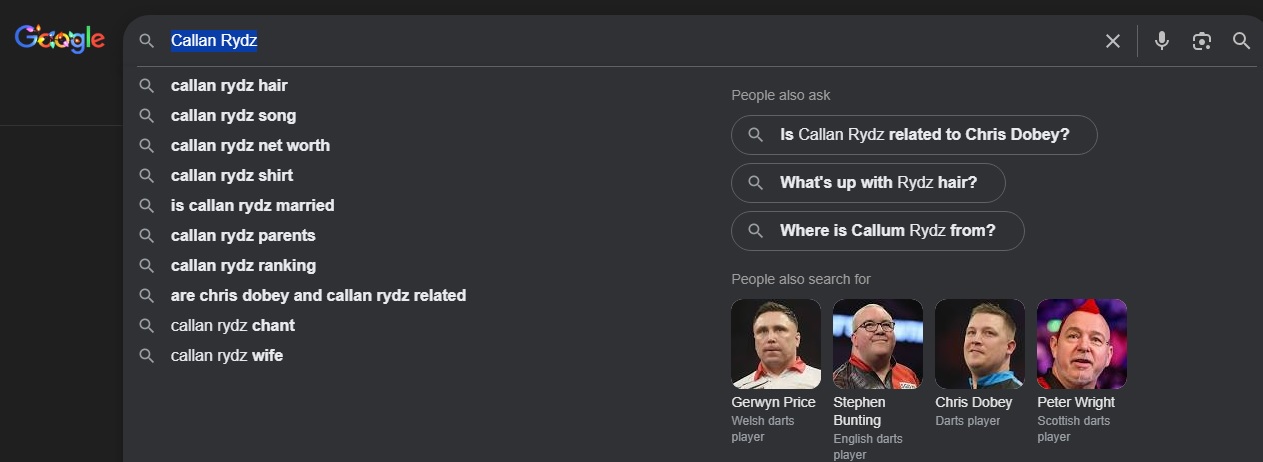Open 'Where is Callum Rydz from?' question

pyautogui.click(x=877, y=231)
